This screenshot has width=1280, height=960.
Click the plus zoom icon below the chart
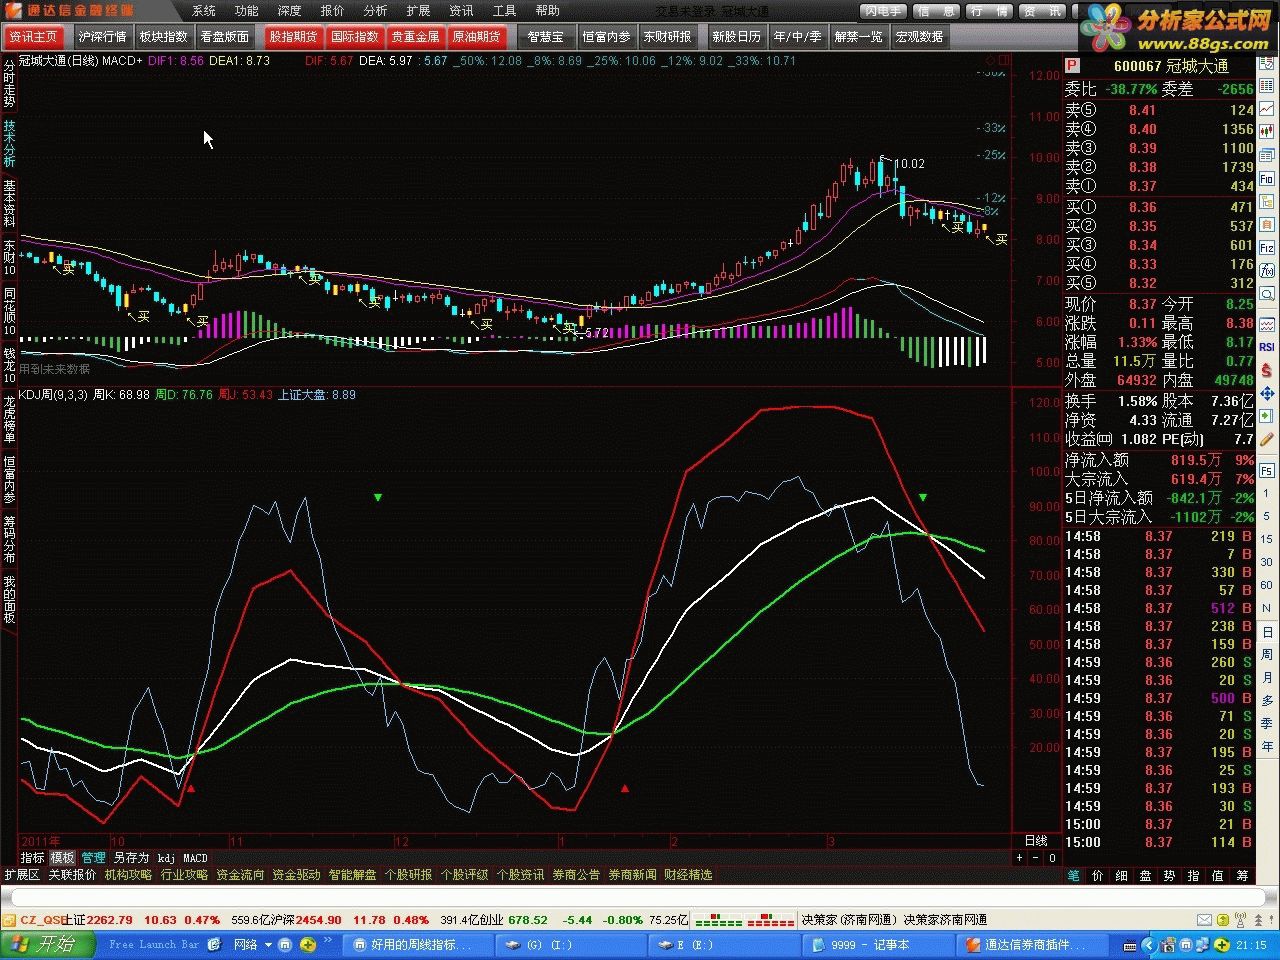coord(1020,858)
